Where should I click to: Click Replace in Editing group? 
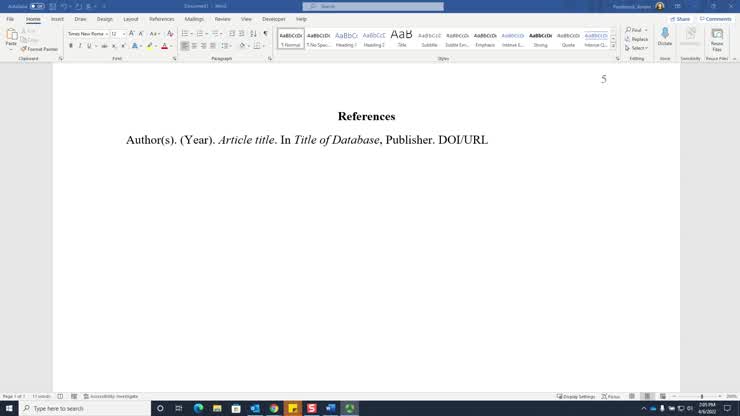coord(637,39)
